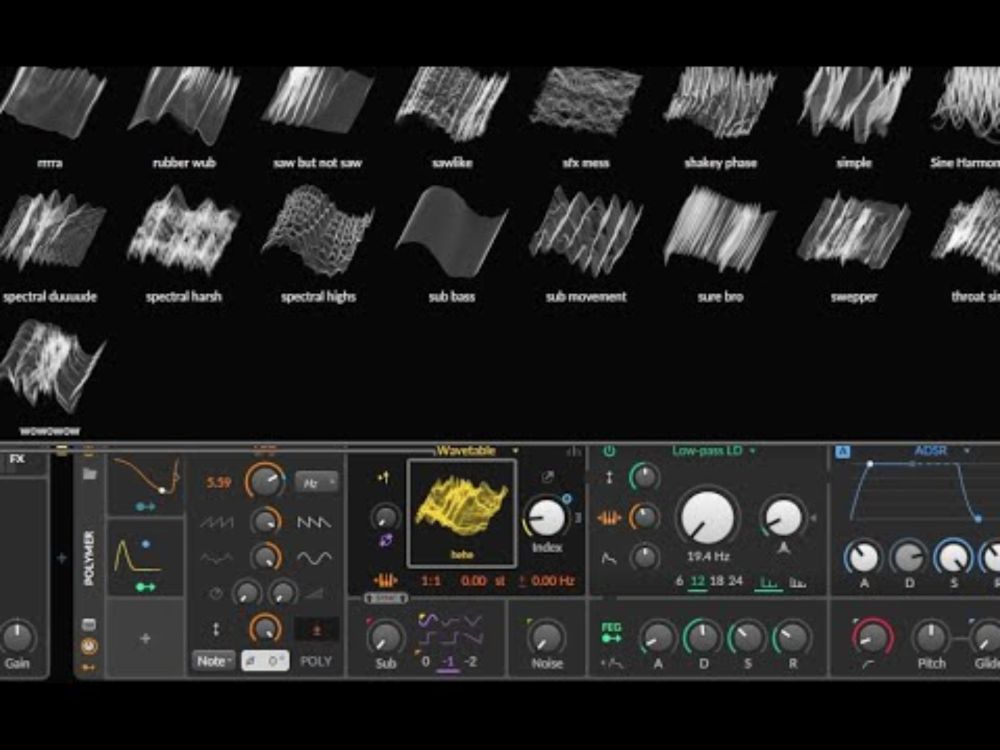Click the wavetable Index knob
1000x750 pixels.
pyautogui.click(x=547, y=518)
